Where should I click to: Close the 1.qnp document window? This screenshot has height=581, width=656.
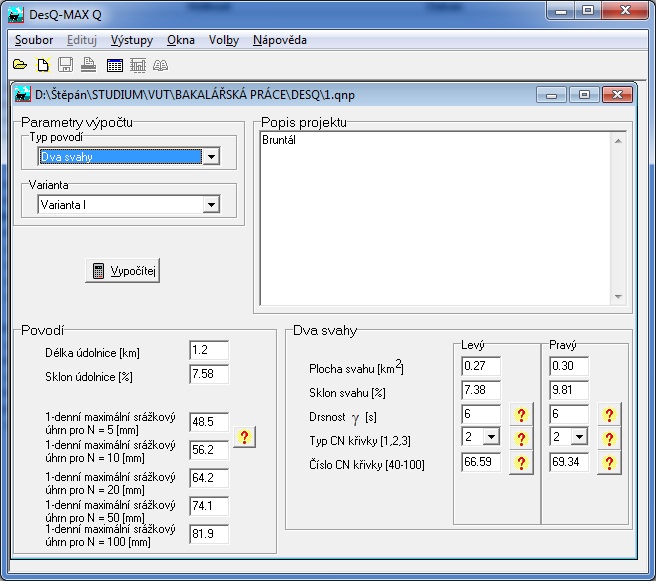click(x=617, y=95)
